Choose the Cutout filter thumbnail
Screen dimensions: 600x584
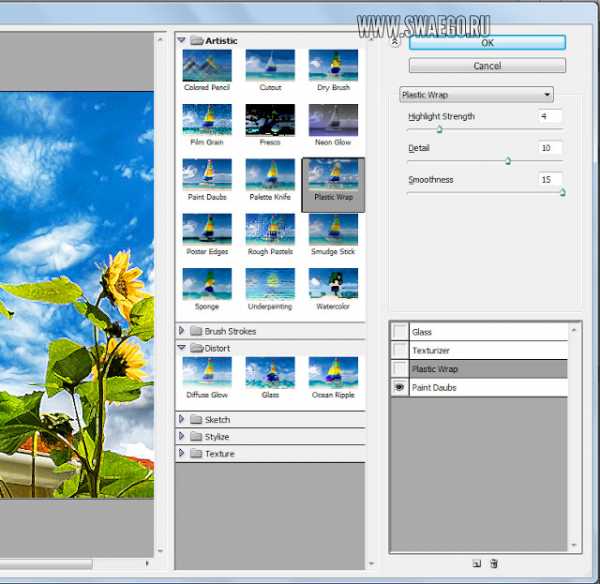coord(270,65)
